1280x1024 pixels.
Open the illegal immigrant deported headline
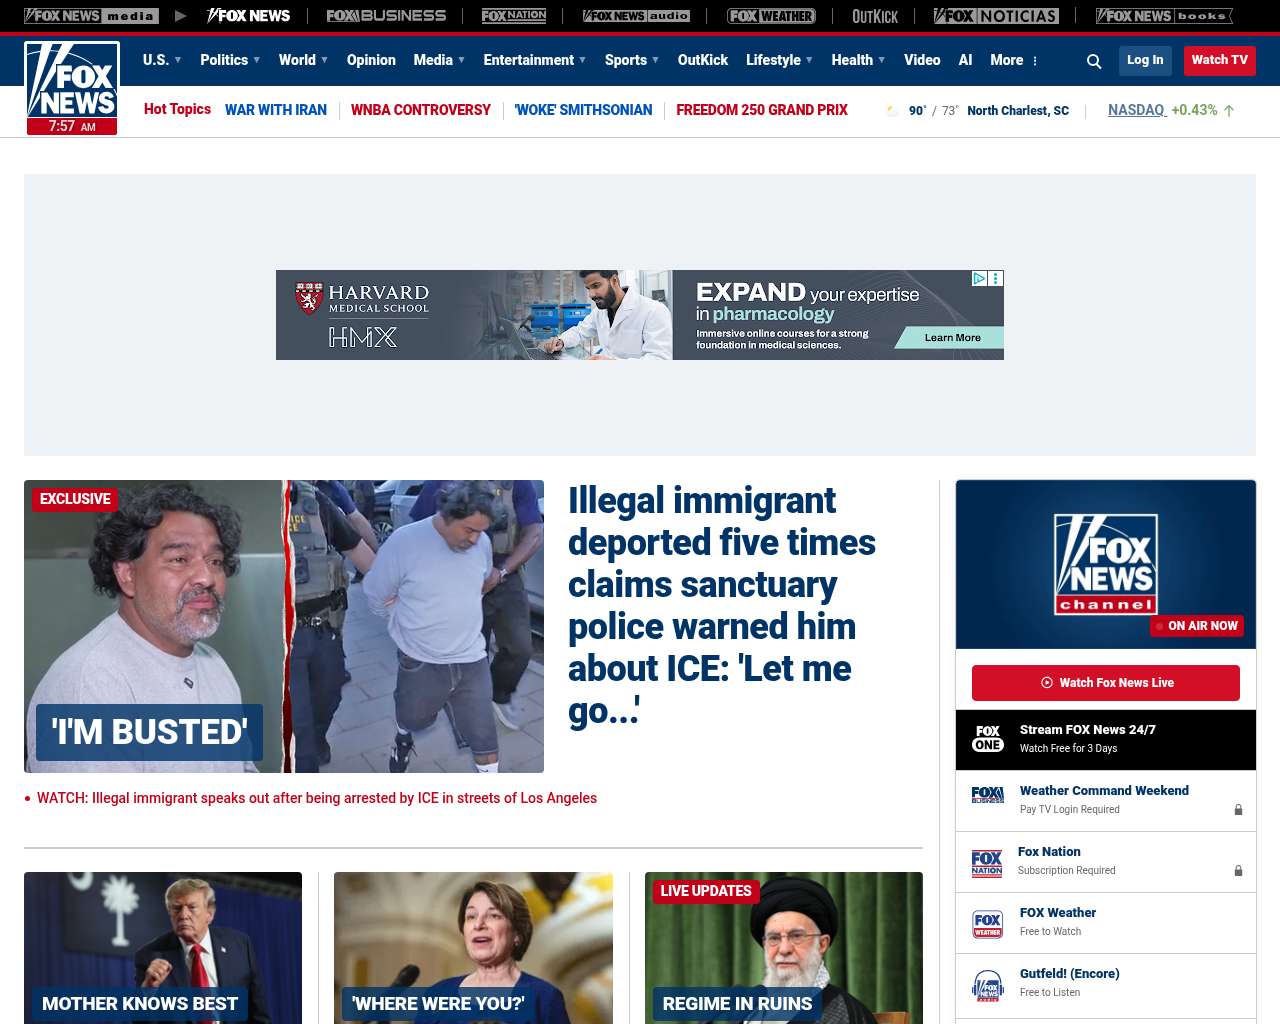point(722,606)
